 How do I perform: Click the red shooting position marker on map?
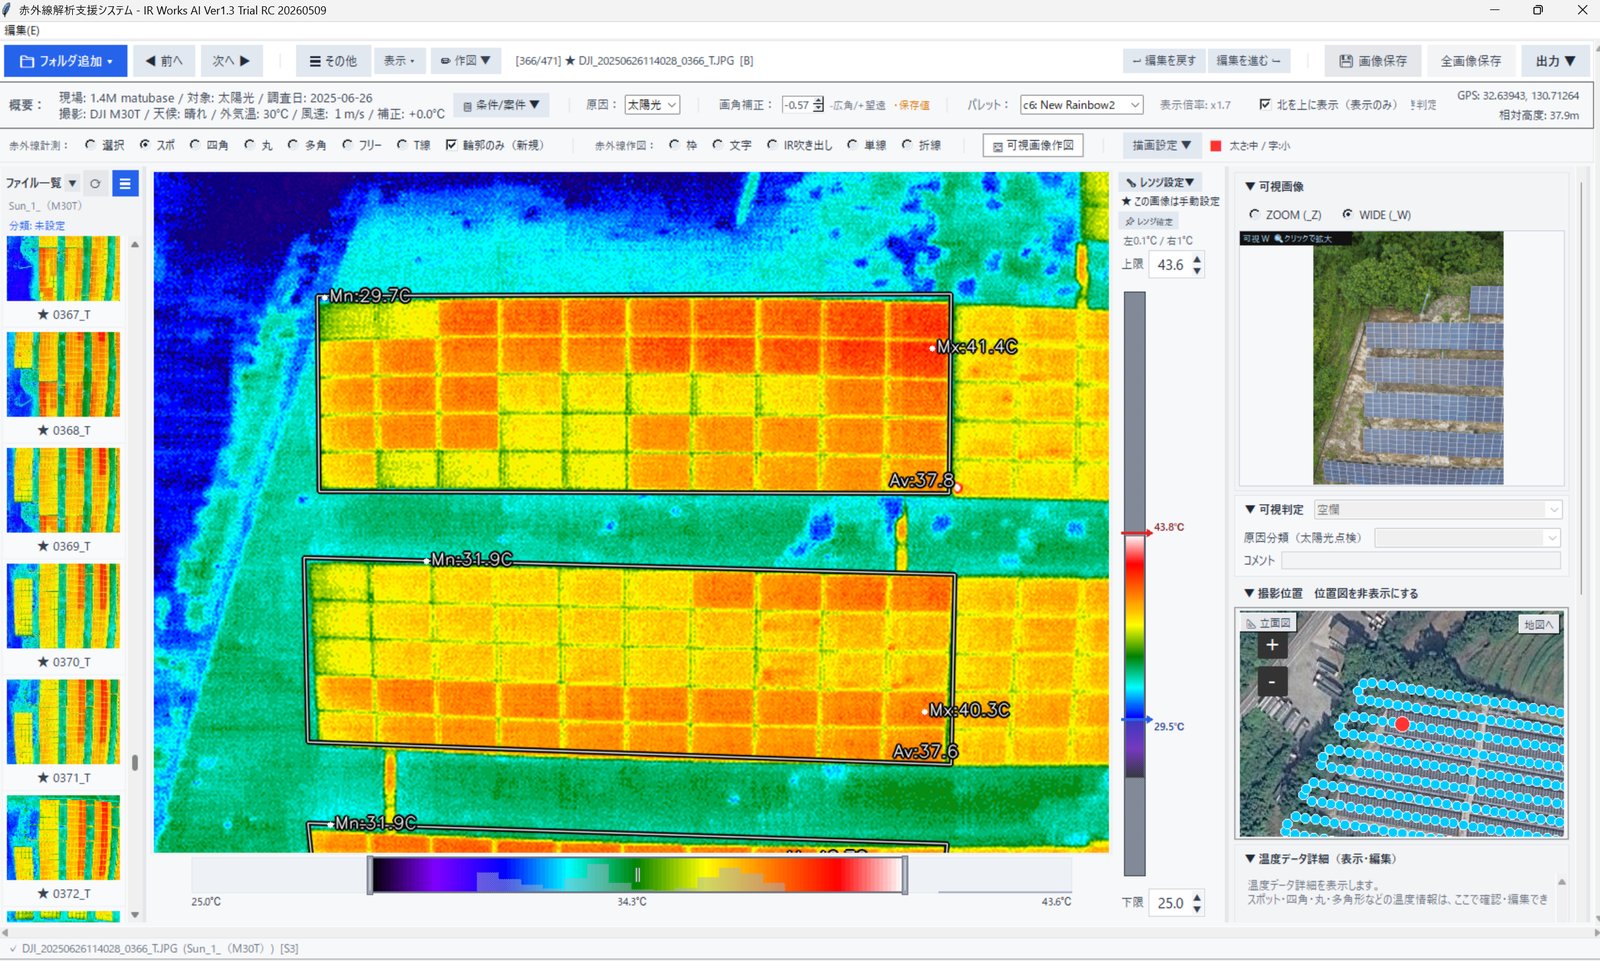[1402, 724]
